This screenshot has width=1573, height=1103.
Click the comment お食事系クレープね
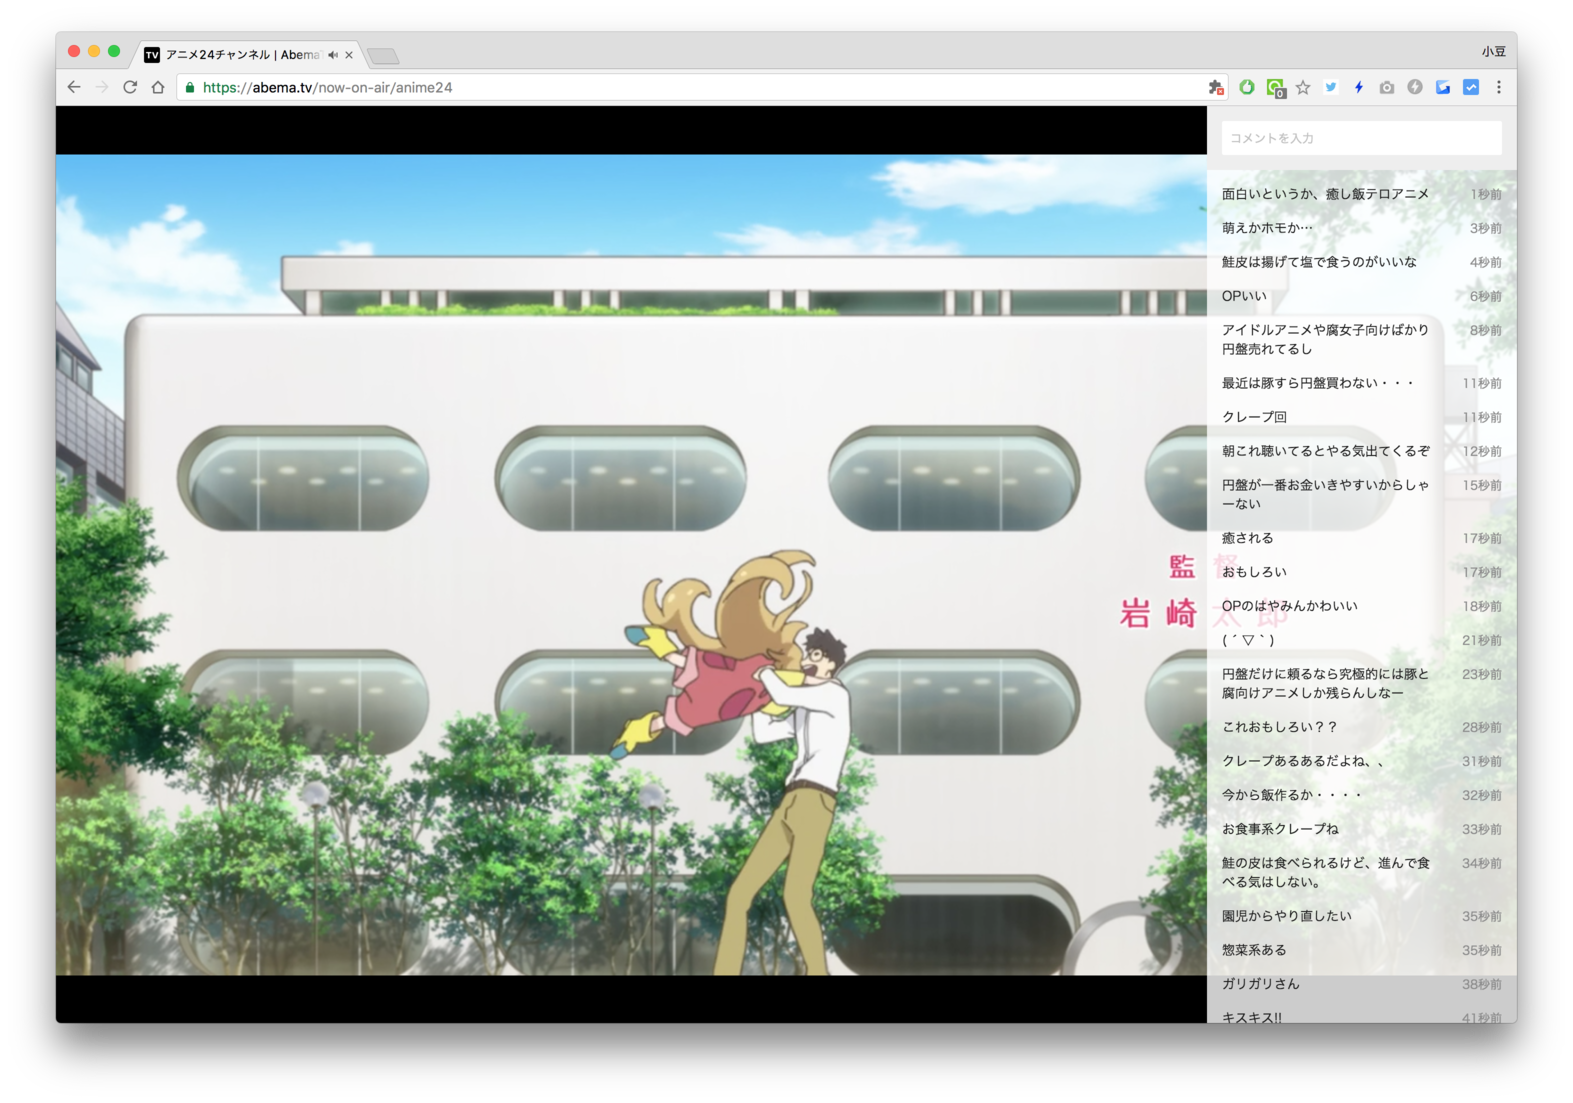pyautogui.click(x=1280, y=829)
